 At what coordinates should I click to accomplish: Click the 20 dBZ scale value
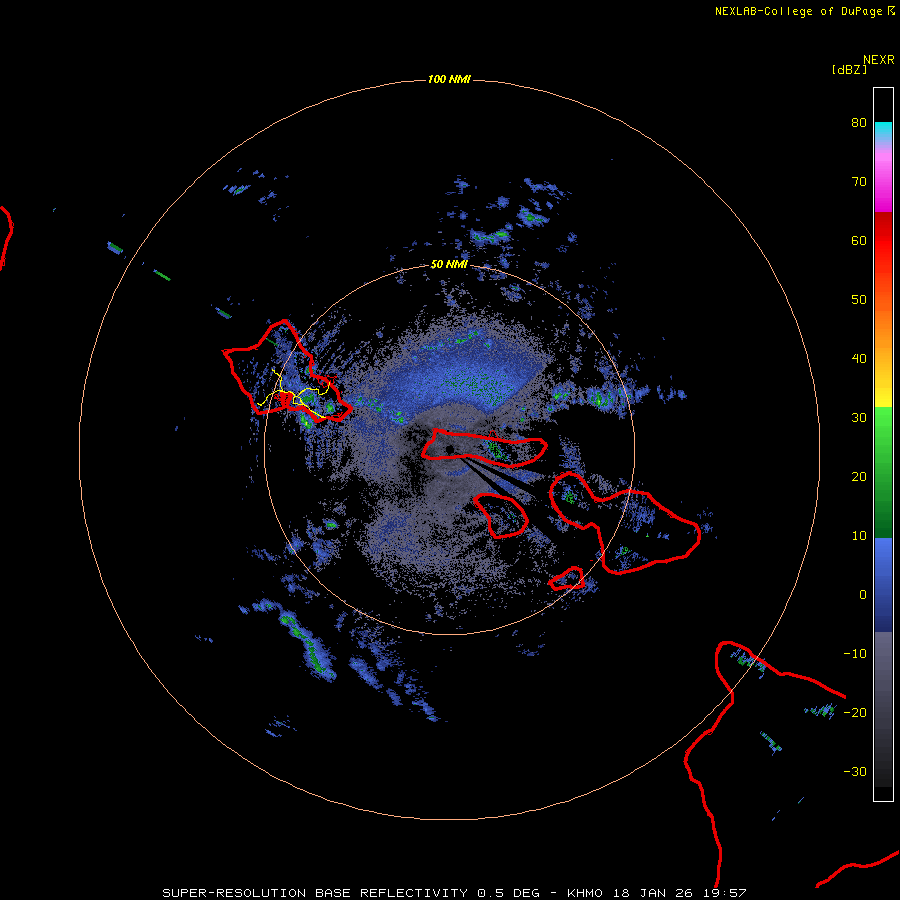859,477
